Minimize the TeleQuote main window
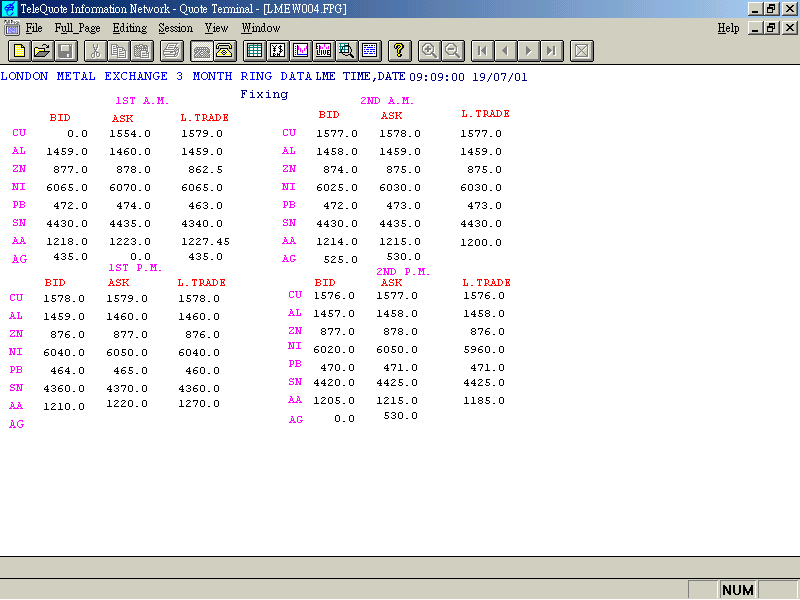Screen dimensions: 800x600 (x=755, y=9)
